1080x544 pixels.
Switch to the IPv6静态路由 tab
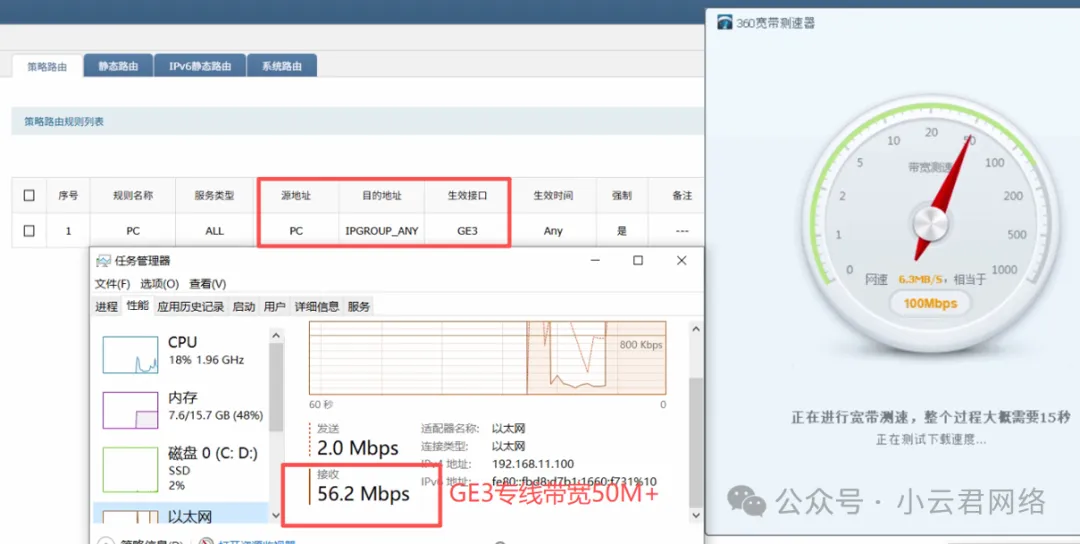coord(200,66)
